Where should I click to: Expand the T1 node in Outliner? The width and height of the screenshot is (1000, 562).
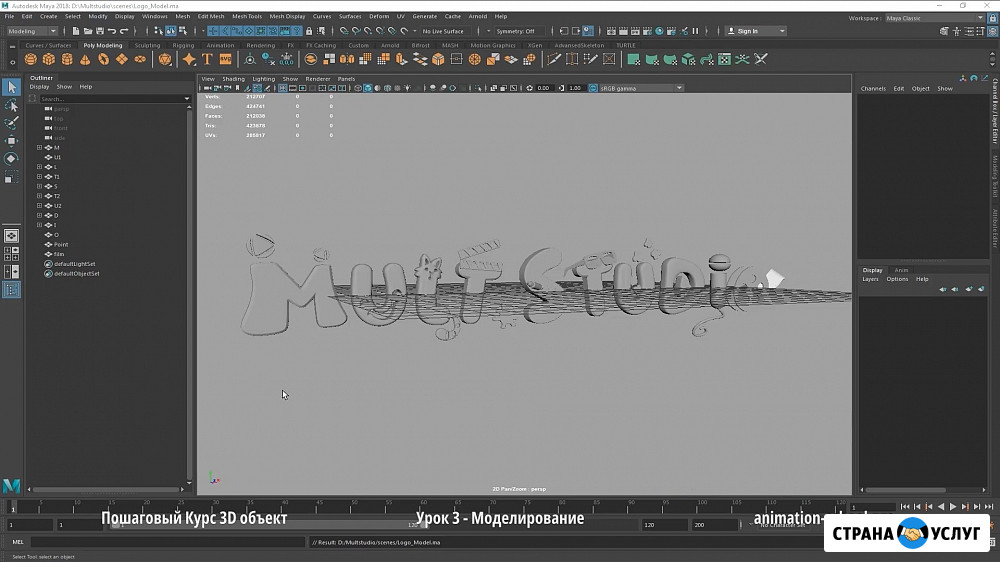click(x=40, y=177)
